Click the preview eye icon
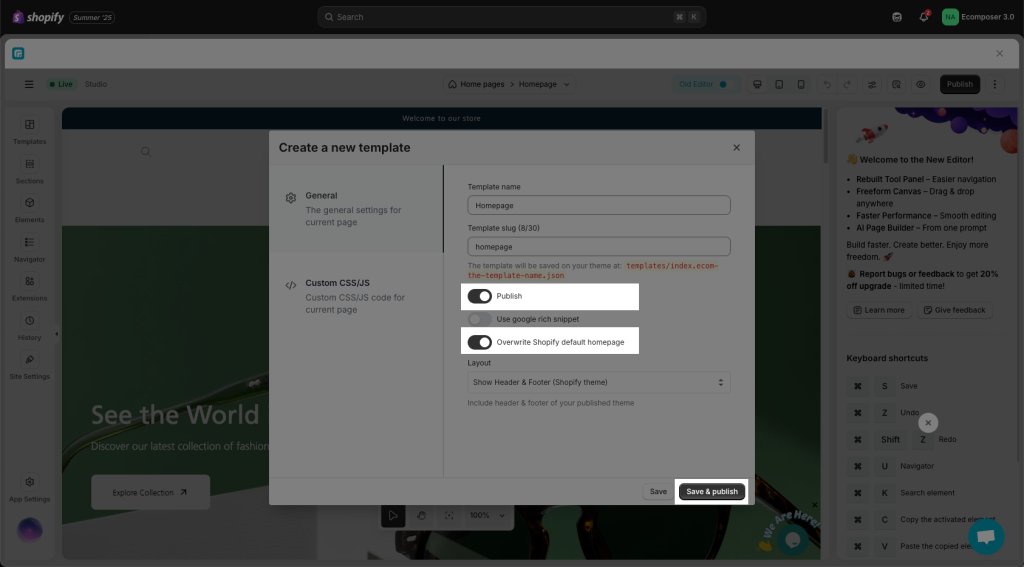 tap(921, 84)
